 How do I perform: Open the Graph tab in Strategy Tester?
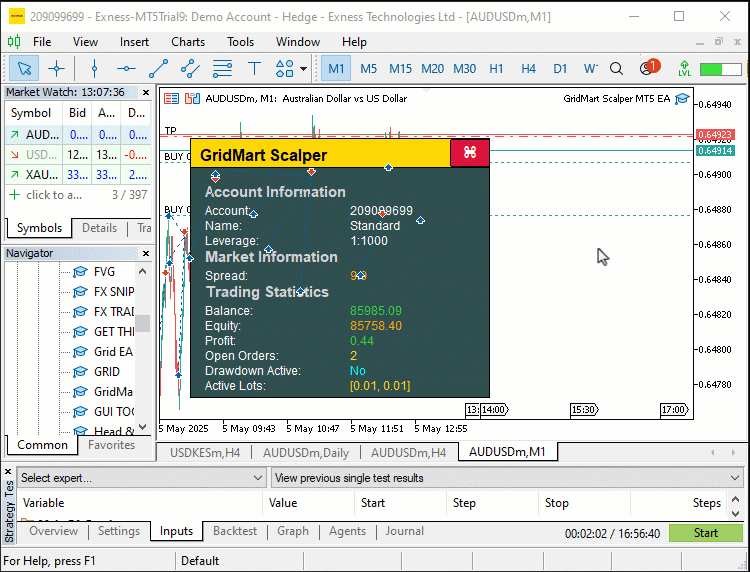point(293,531)
